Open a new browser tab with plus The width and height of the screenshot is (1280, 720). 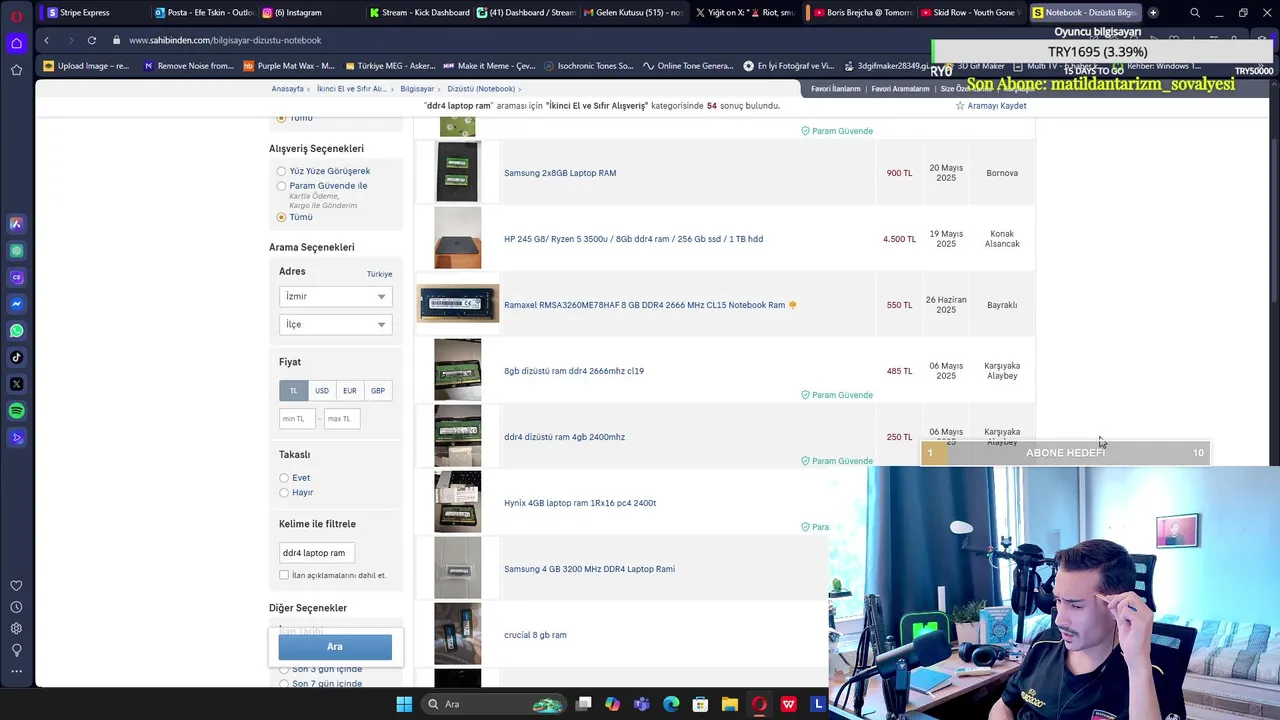point(1153,13)
